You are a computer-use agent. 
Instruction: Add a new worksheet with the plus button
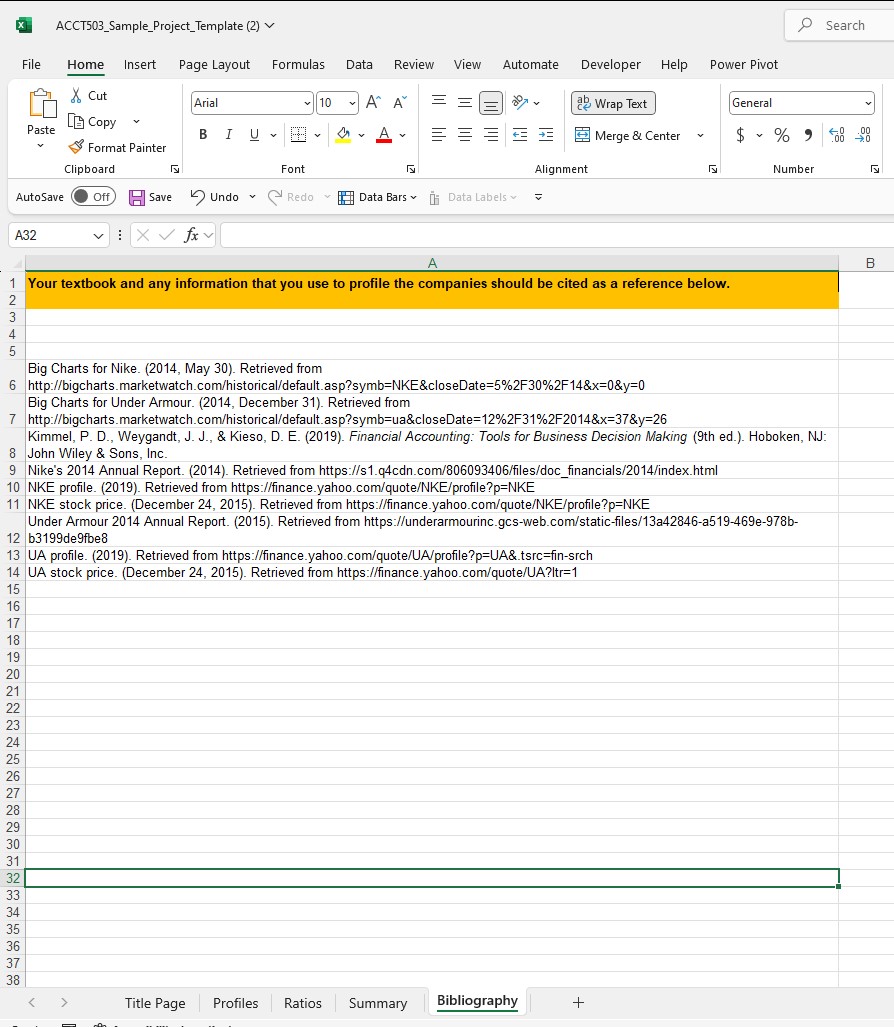point(578,1002)
